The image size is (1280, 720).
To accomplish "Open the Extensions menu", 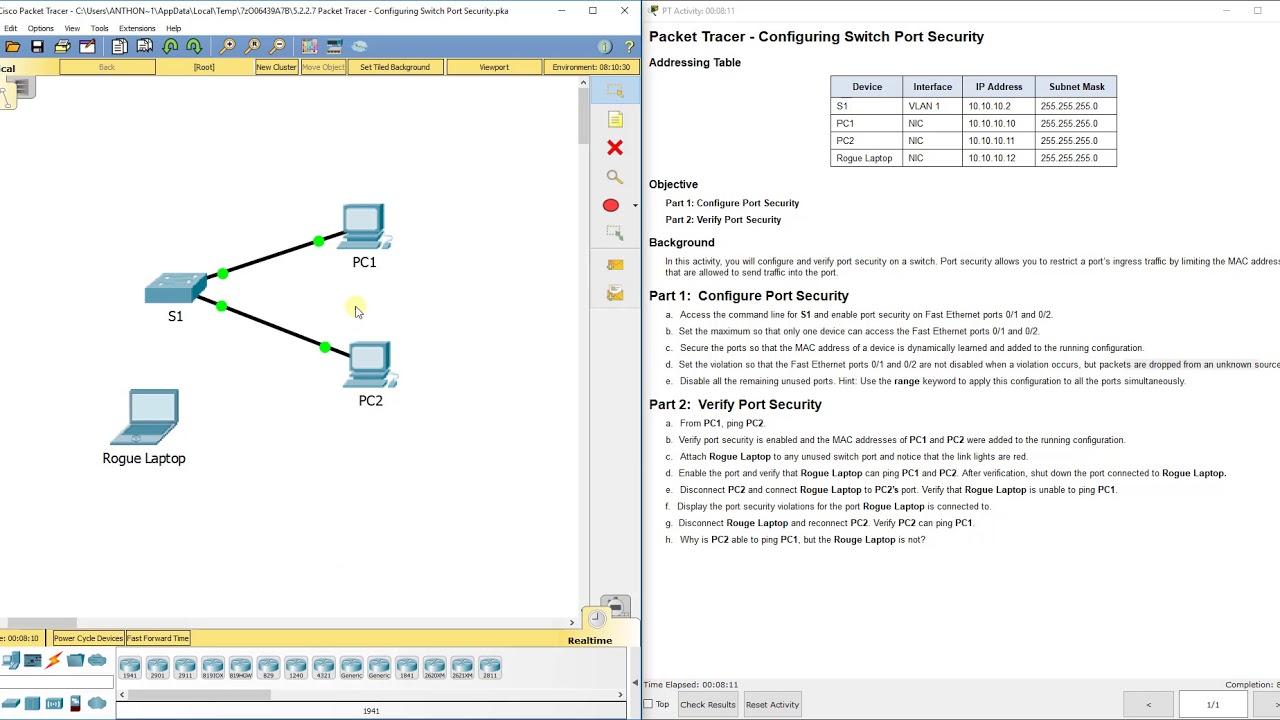I will (137, 28).
